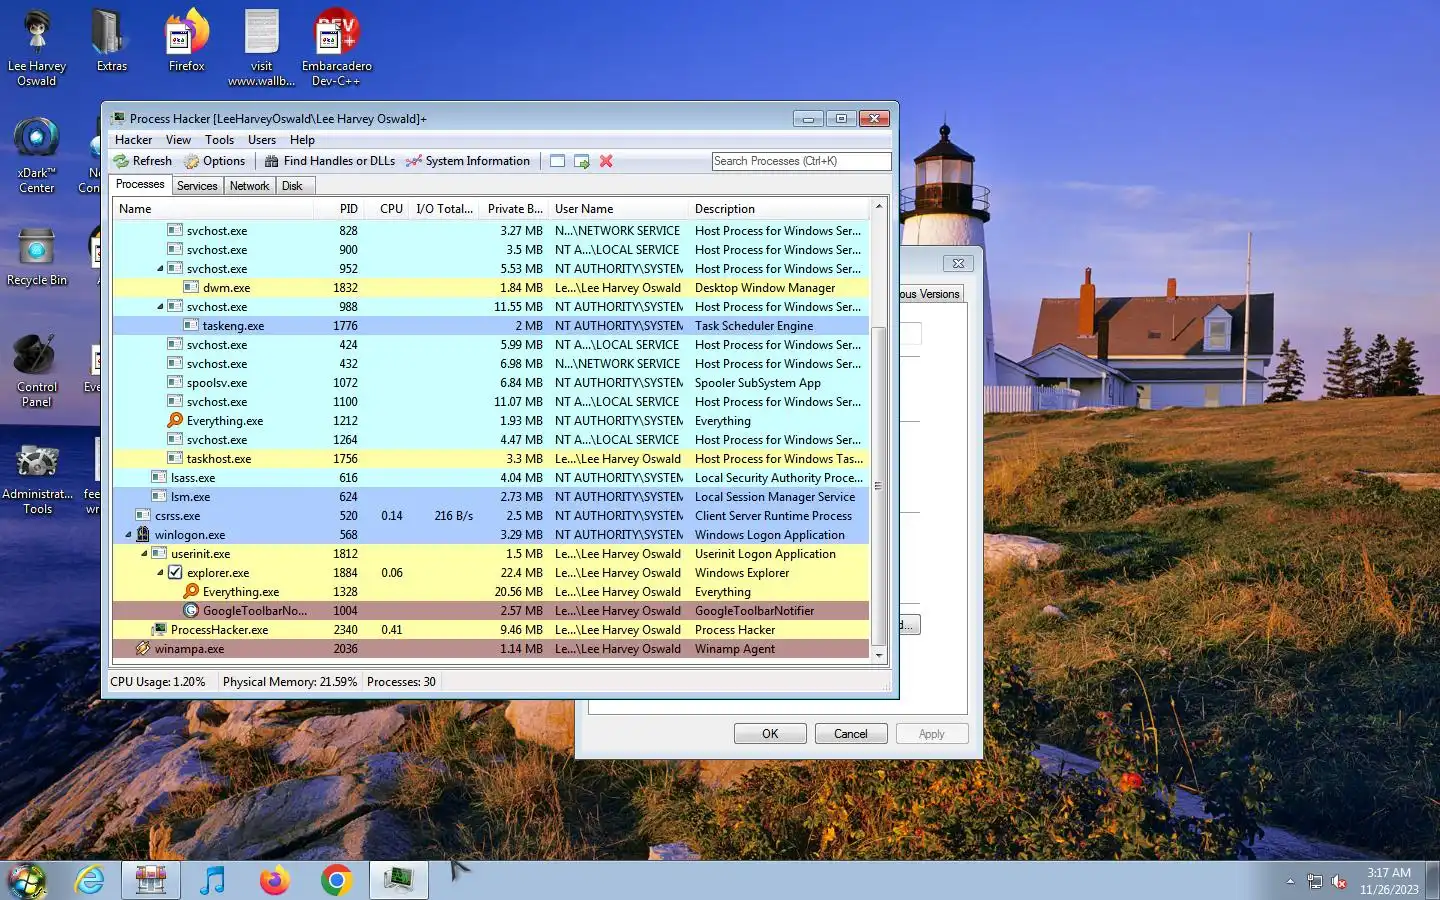Sort by the User Name column header
This screenshot has height=900, width=1440.
618,209
